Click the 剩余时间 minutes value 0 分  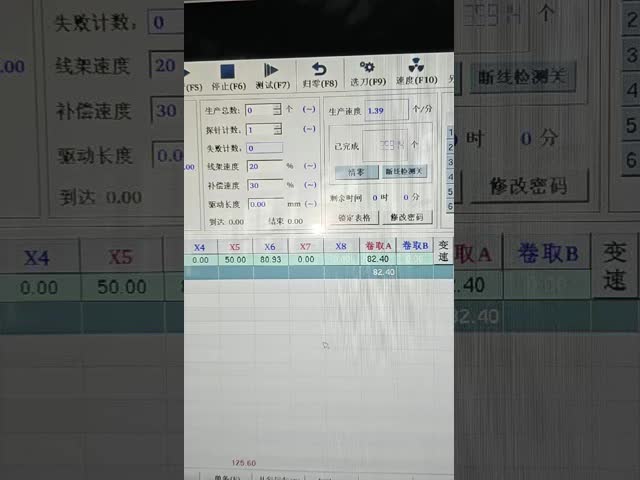point(411,197)
